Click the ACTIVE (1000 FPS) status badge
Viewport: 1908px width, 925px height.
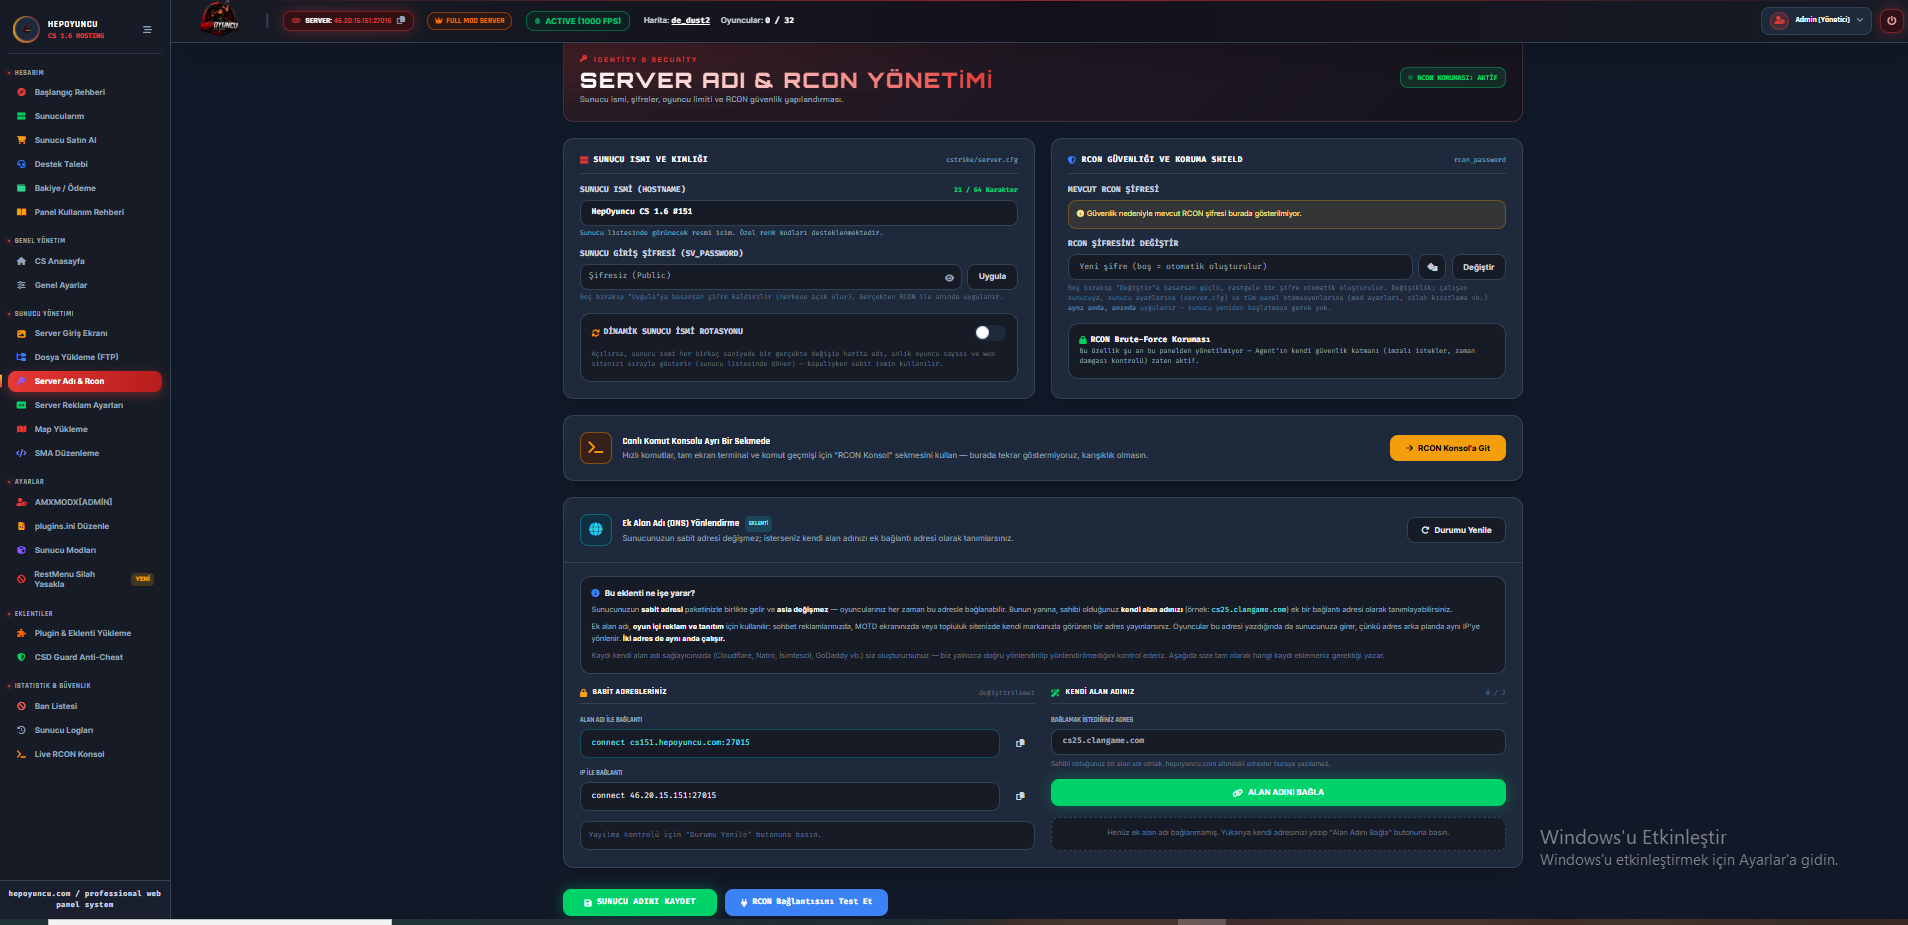(x=577, y=20)
